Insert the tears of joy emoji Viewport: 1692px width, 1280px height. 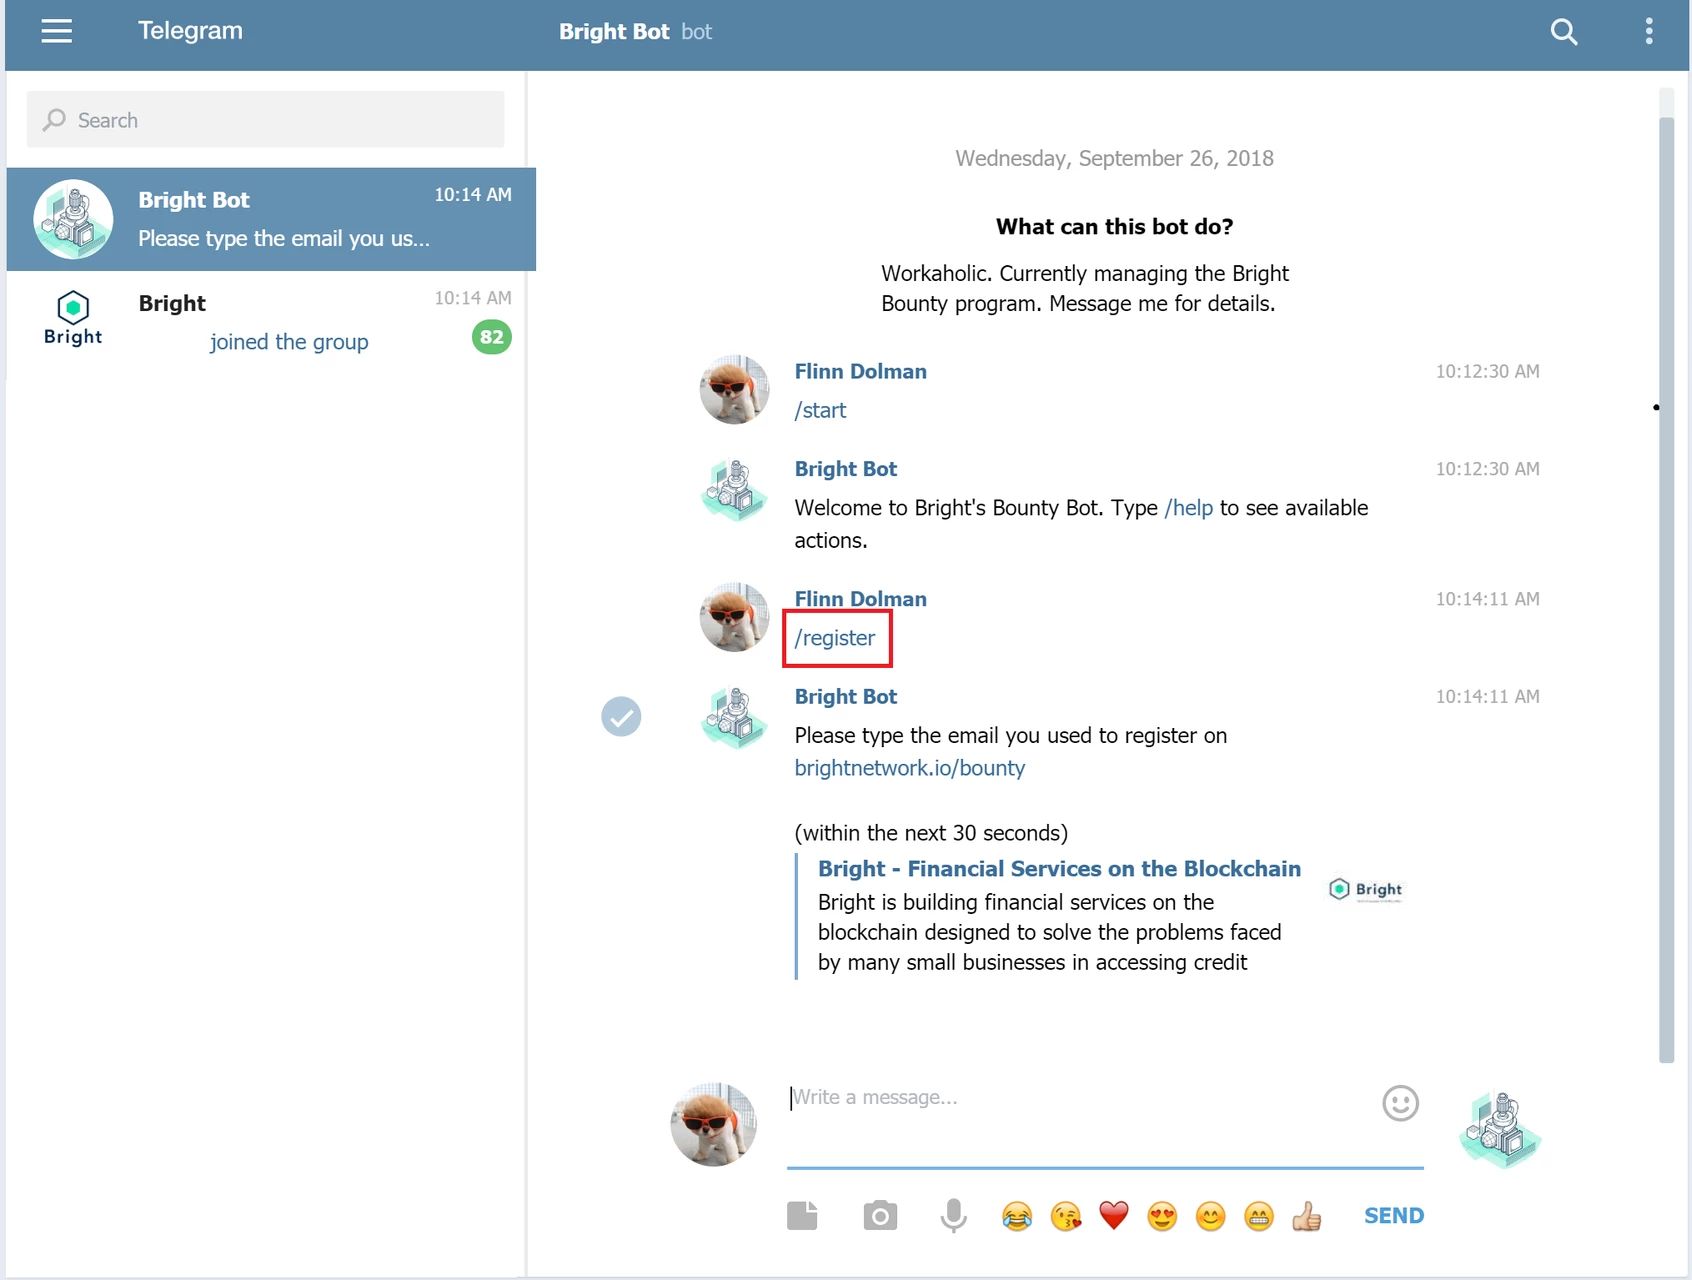click(x=1017, y=1216)
